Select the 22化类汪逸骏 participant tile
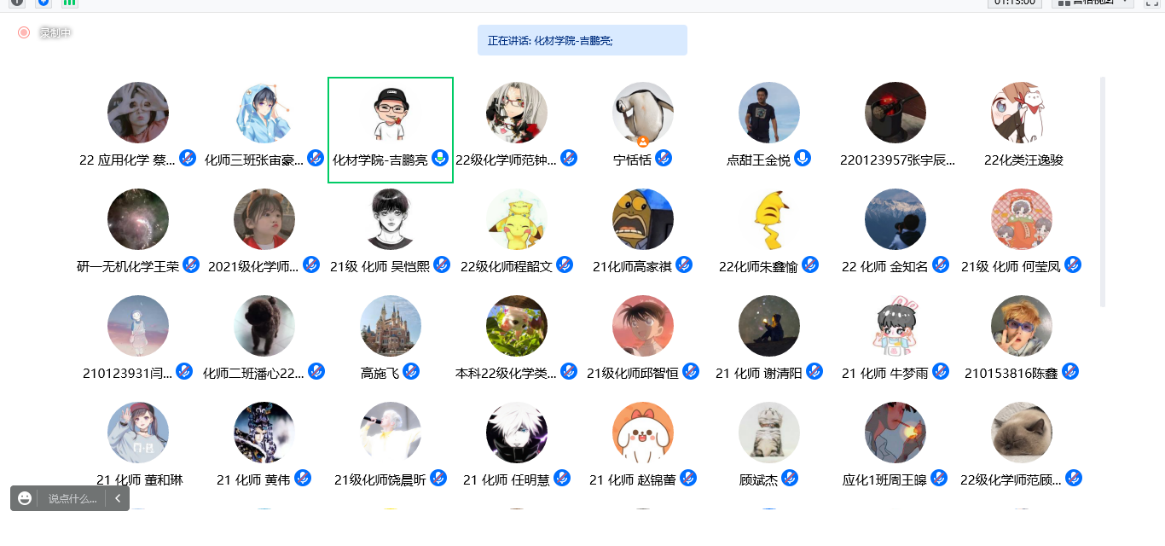The width and height of the screenshot is (1165, 546). coord(1022,125)
